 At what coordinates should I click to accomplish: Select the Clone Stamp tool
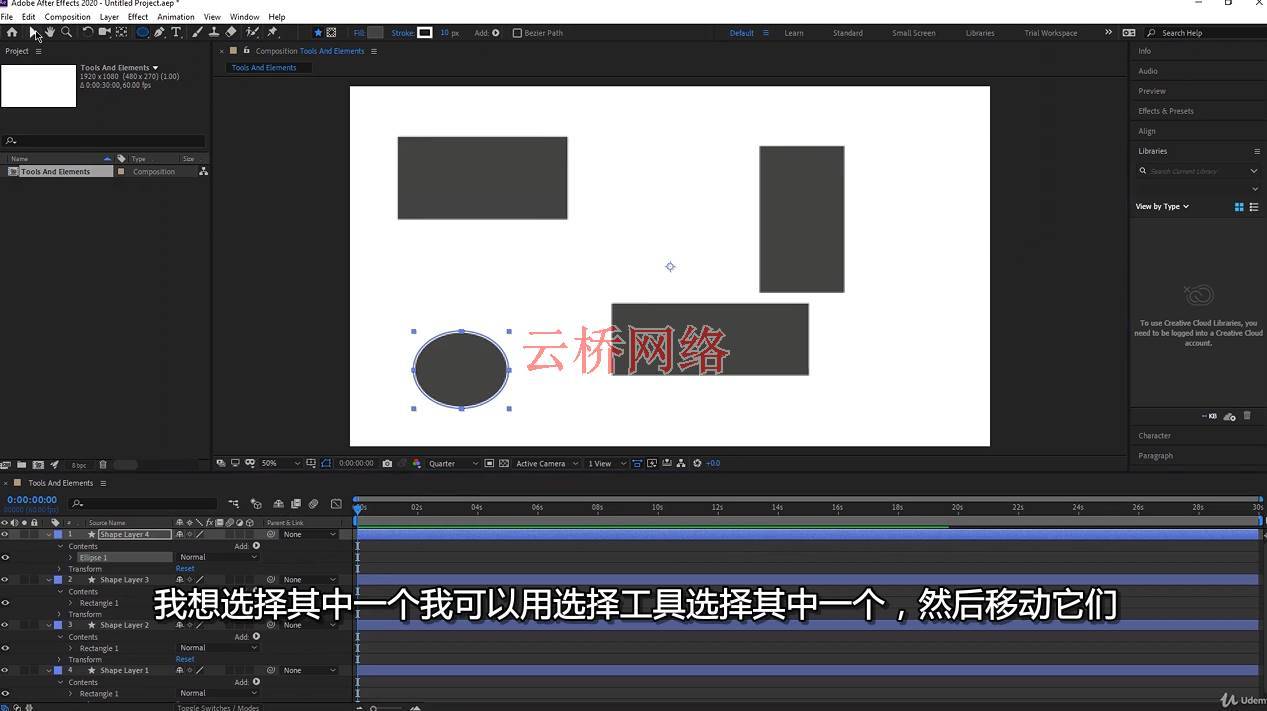[x=214, y=32]
